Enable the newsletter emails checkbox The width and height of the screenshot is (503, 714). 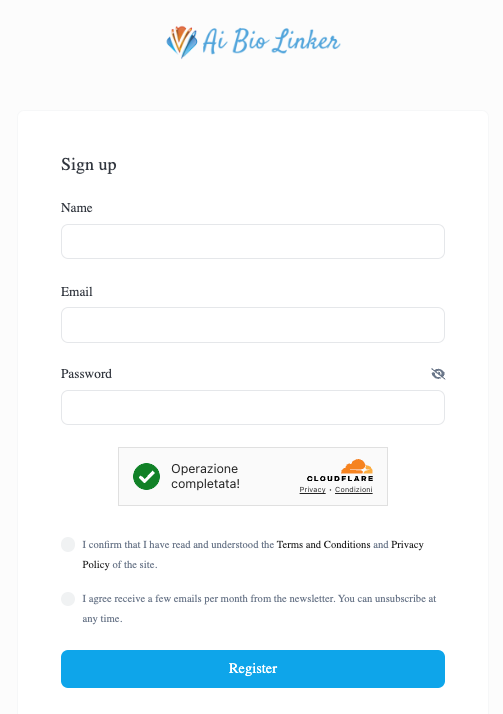click(68, 599)
